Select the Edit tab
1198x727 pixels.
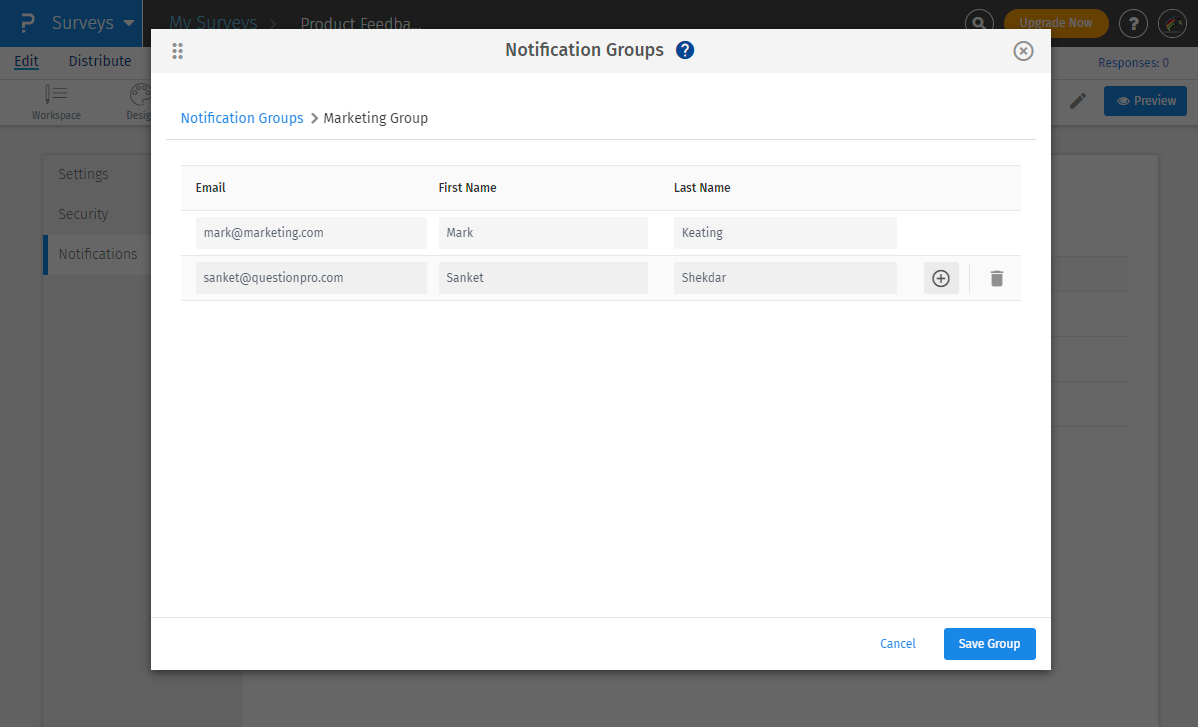(x=26, y=61)
